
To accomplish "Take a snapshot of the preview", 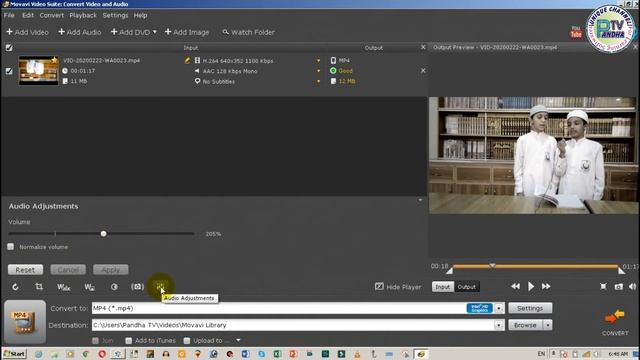I will click(x=619, y=287).
